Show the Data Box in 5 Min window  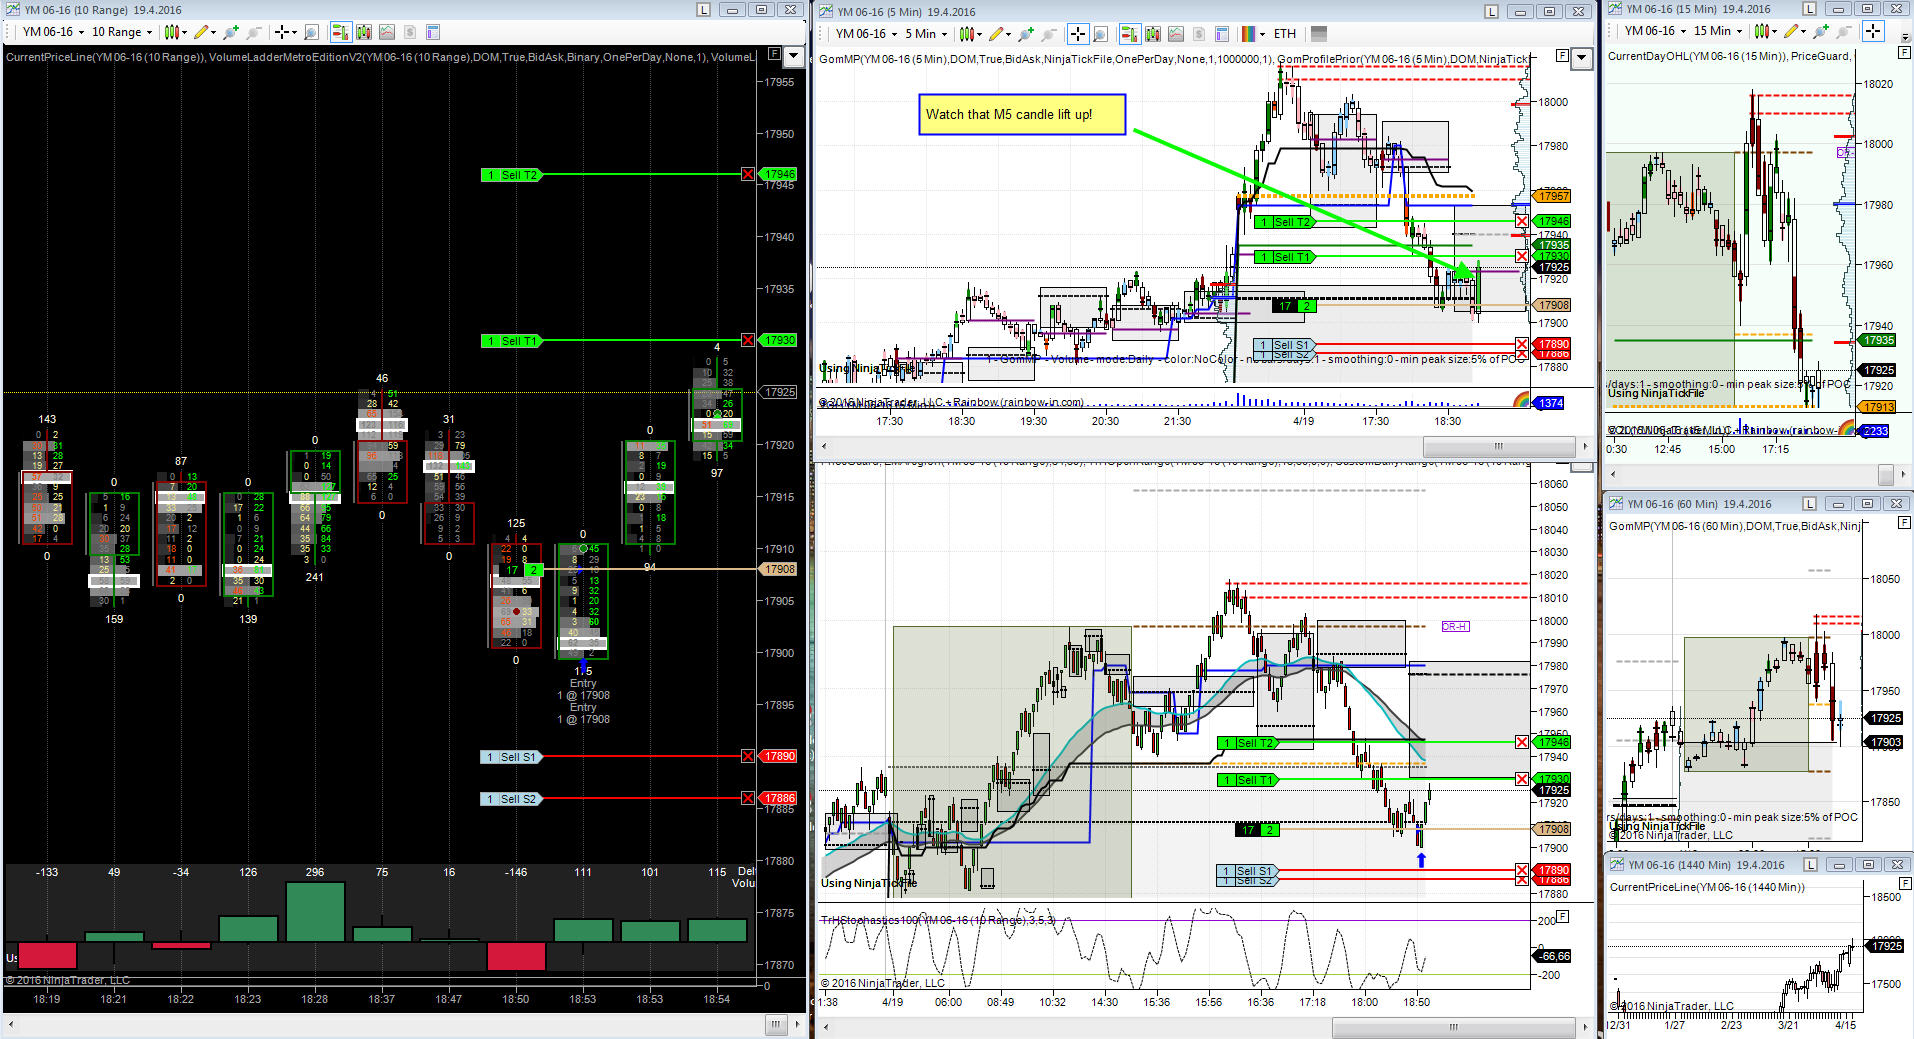tap(1100, 34)
